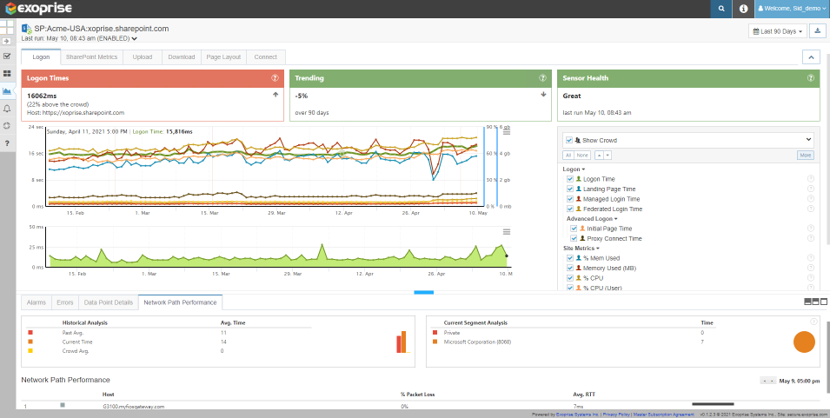830x418 pixels.
Task: Uncheck the Logon Time checkbox
Action: coord(570,179)
